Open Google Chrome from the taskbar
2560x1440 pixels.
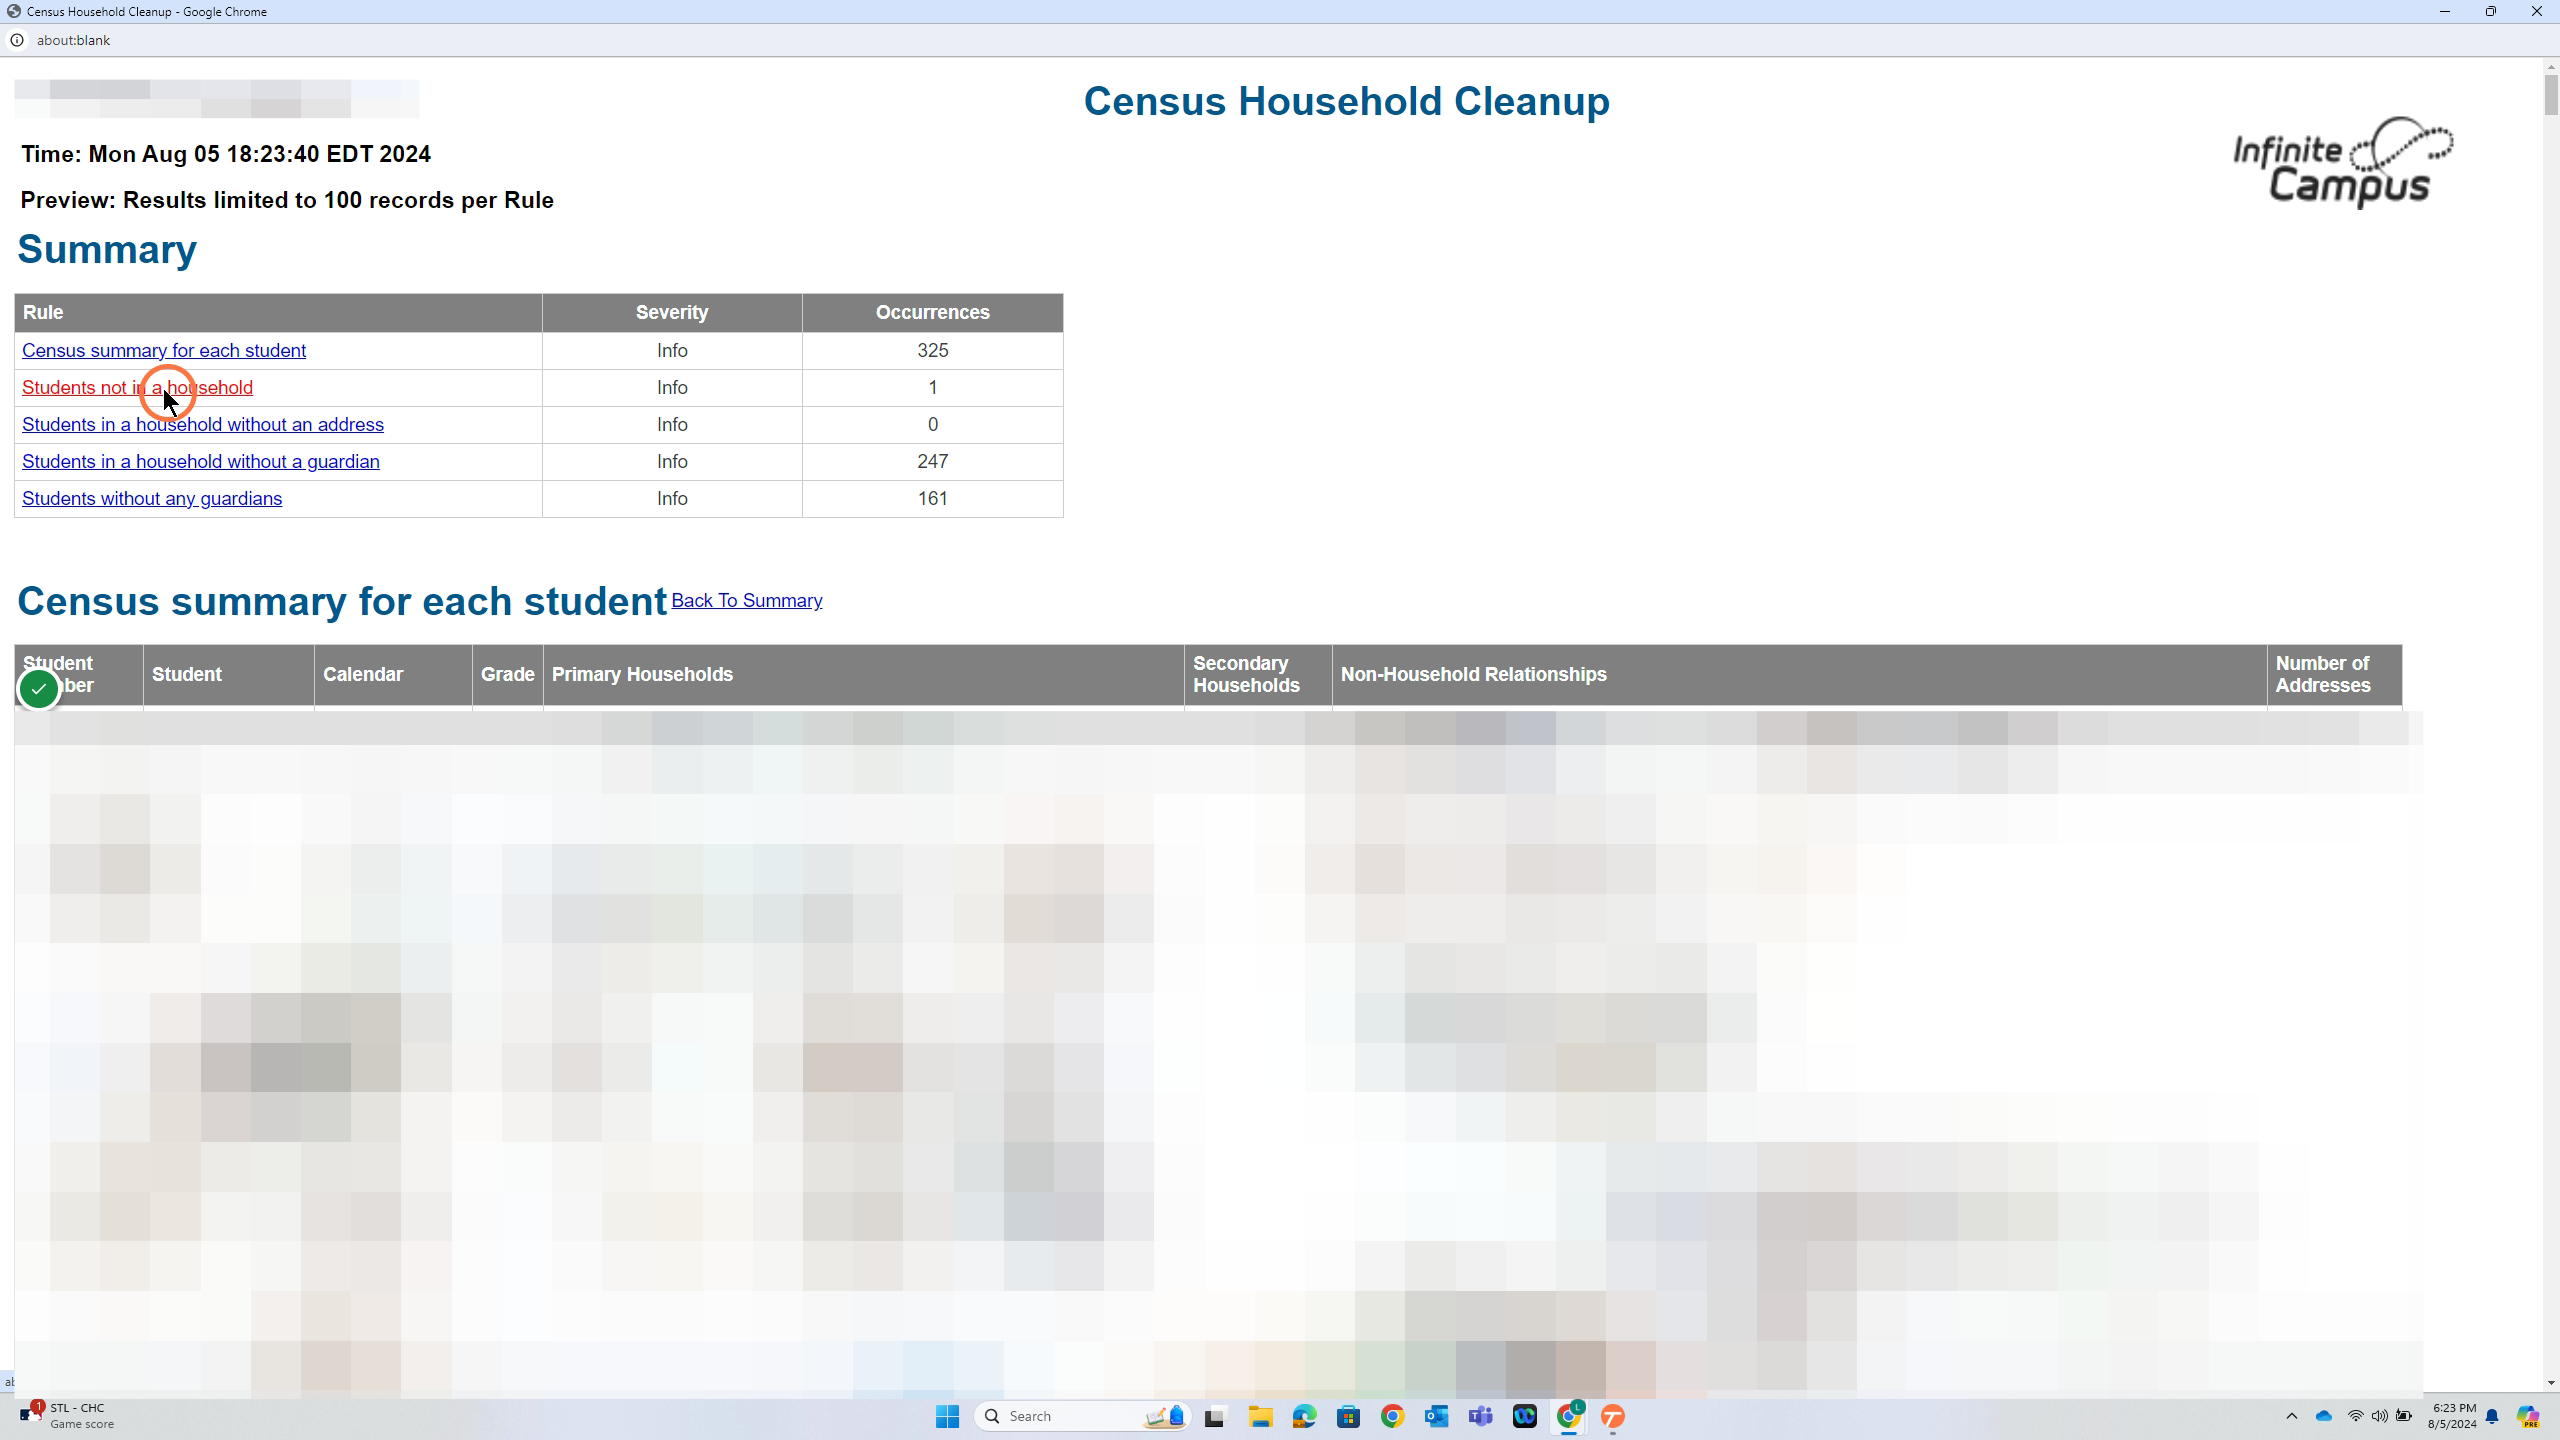(x=1392, y=1416)
